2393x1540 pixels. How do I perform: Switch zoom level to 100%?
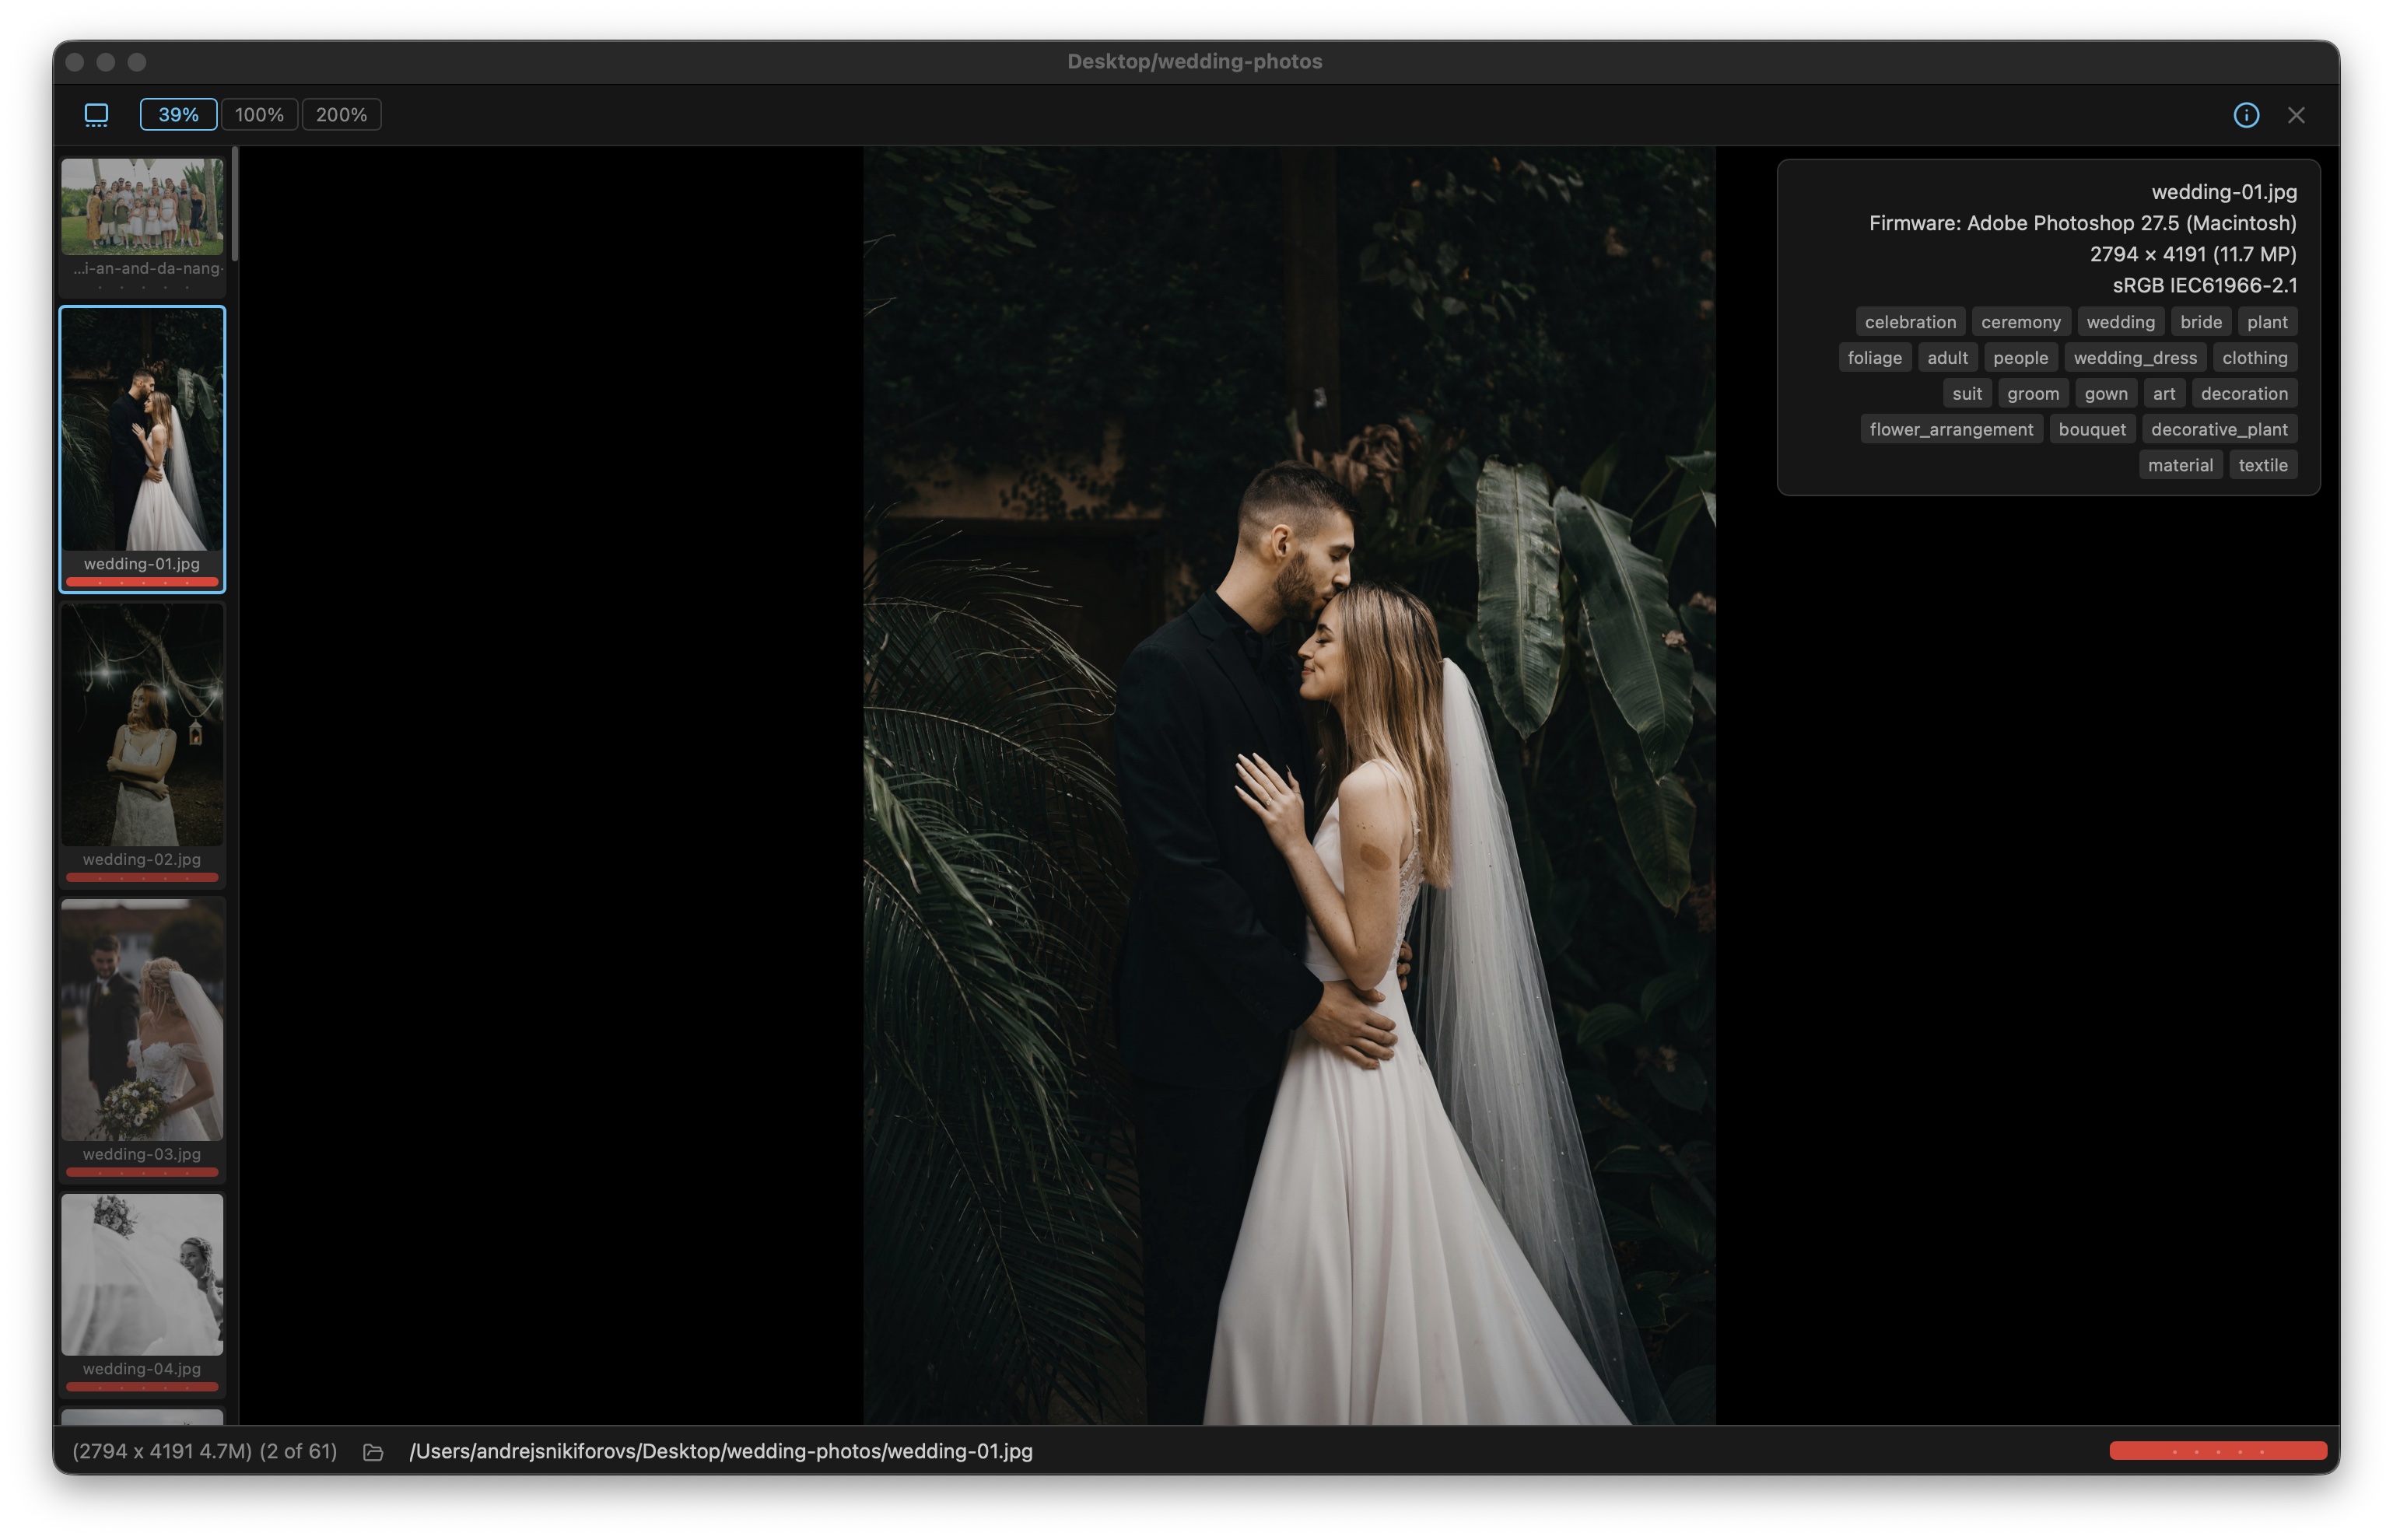coord(259,115)
